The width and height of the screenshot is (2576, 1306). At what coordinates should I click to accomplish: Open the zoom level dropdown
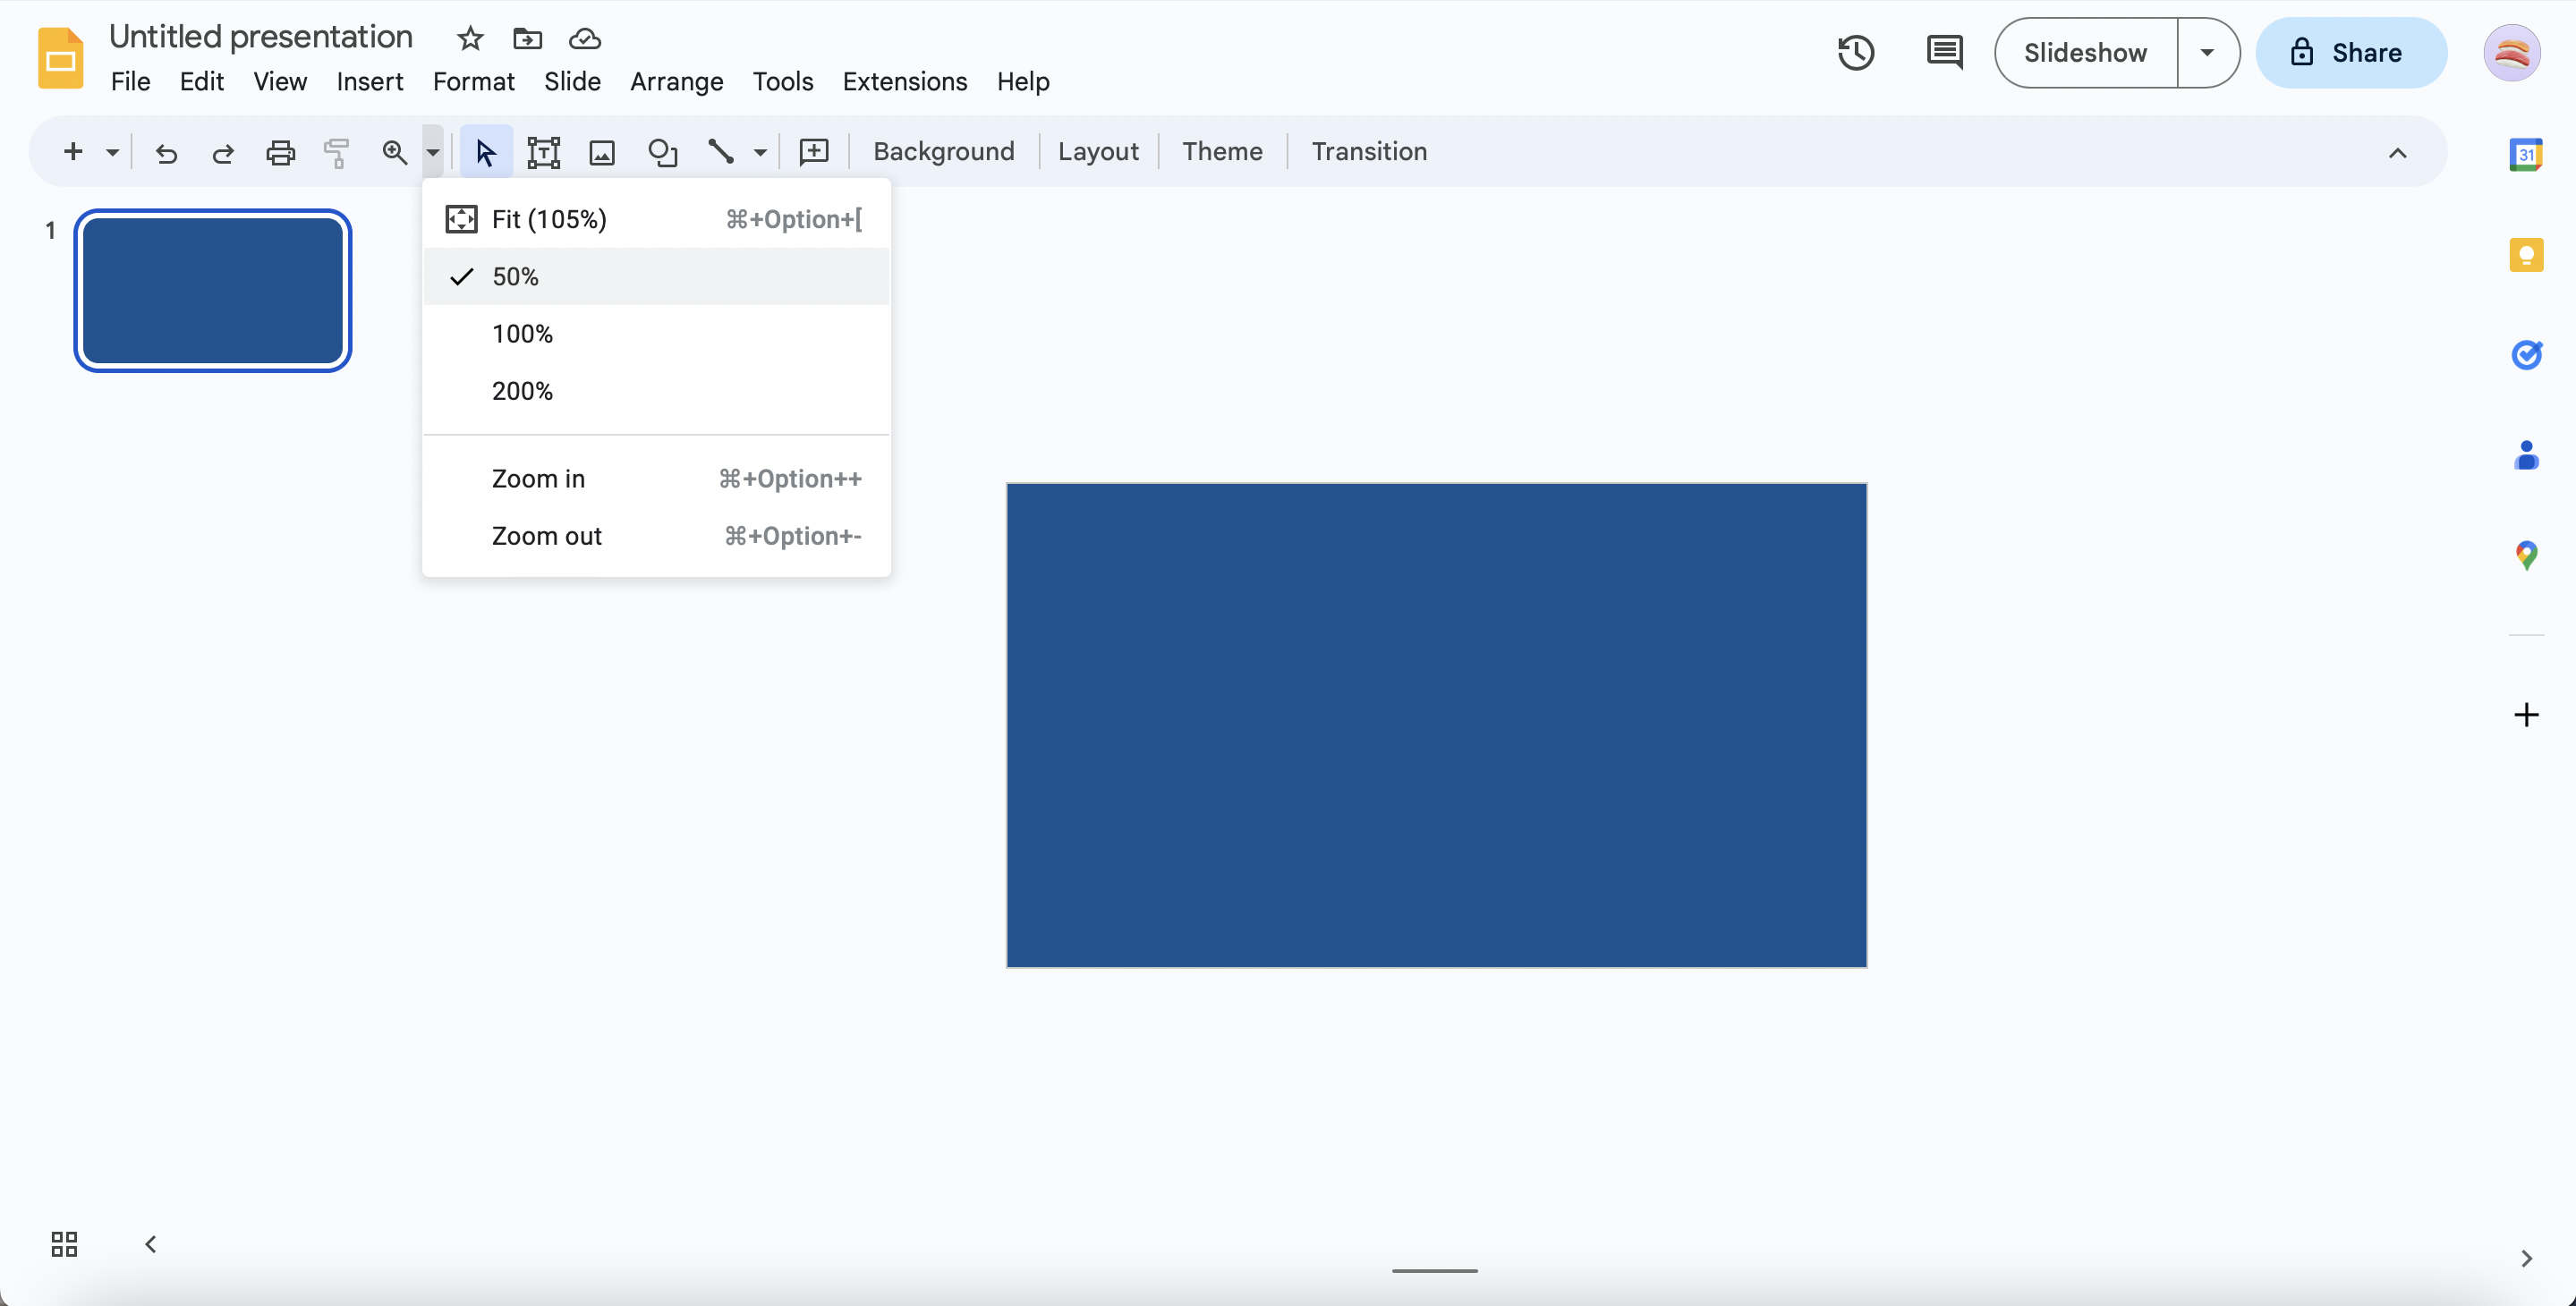[431, 151]
